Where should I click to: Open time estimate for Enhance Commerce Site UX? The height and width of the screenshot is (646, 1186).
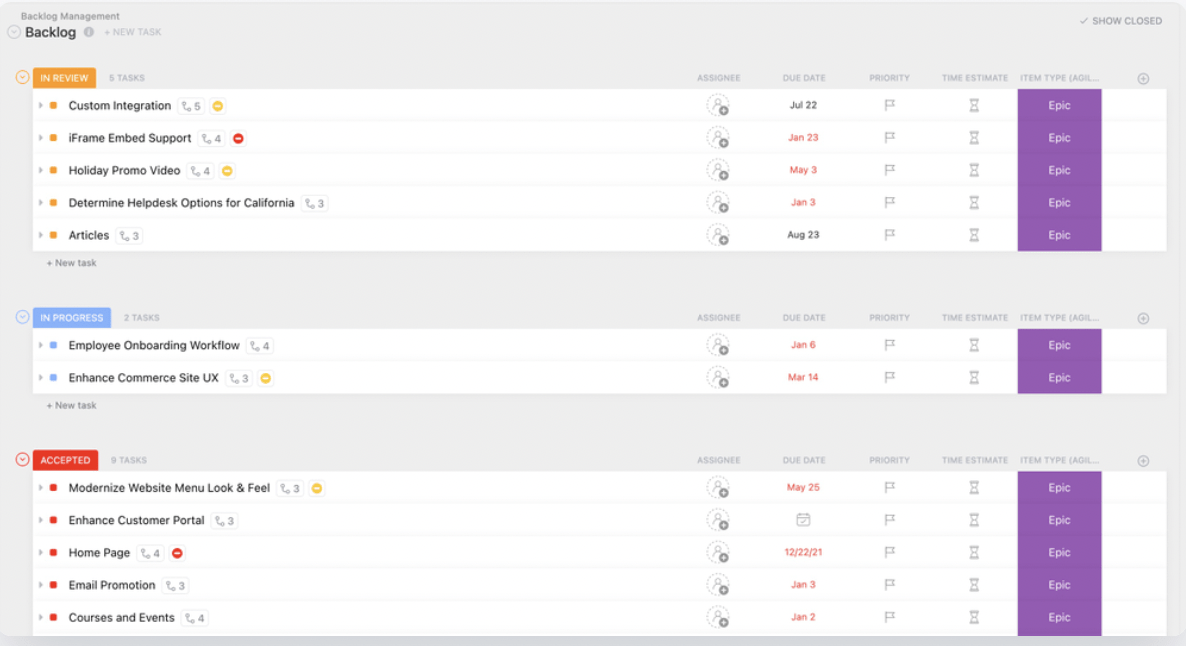[974, 377]
